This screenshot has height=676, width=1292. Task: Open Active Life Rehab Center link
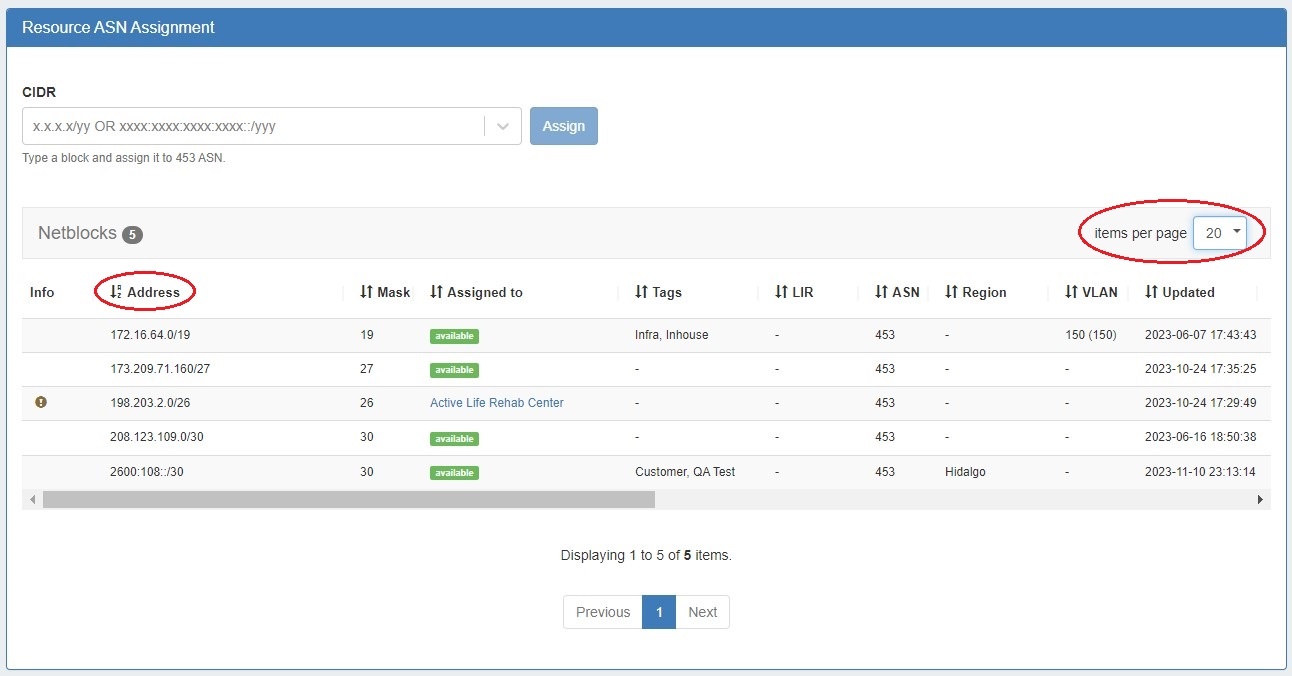tap(496, 403)
